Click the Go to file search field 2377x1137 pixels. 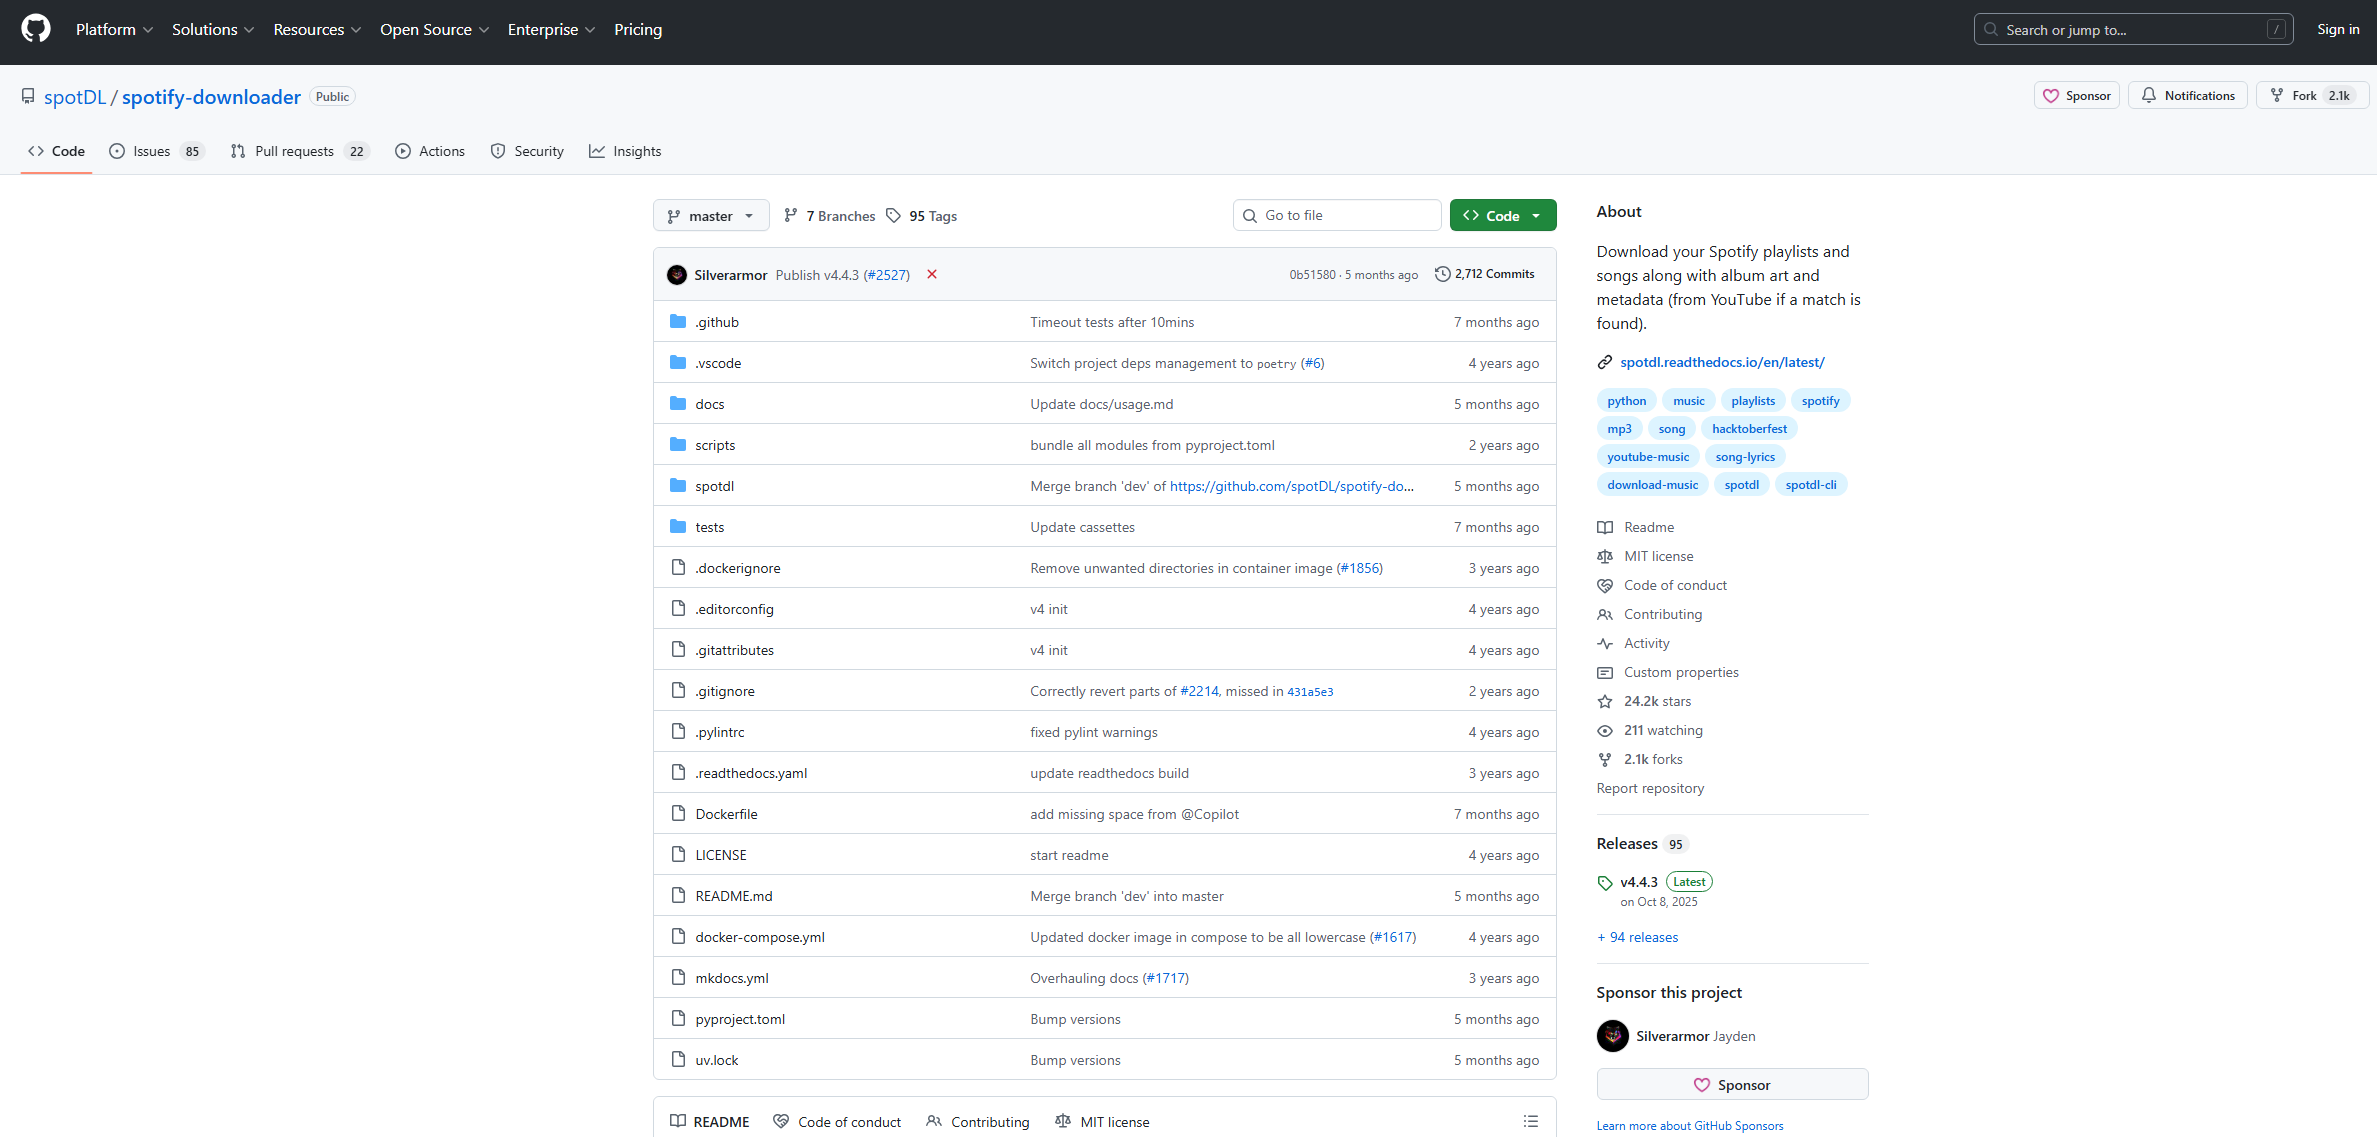pyautogui.click(x=1337, y=215)
